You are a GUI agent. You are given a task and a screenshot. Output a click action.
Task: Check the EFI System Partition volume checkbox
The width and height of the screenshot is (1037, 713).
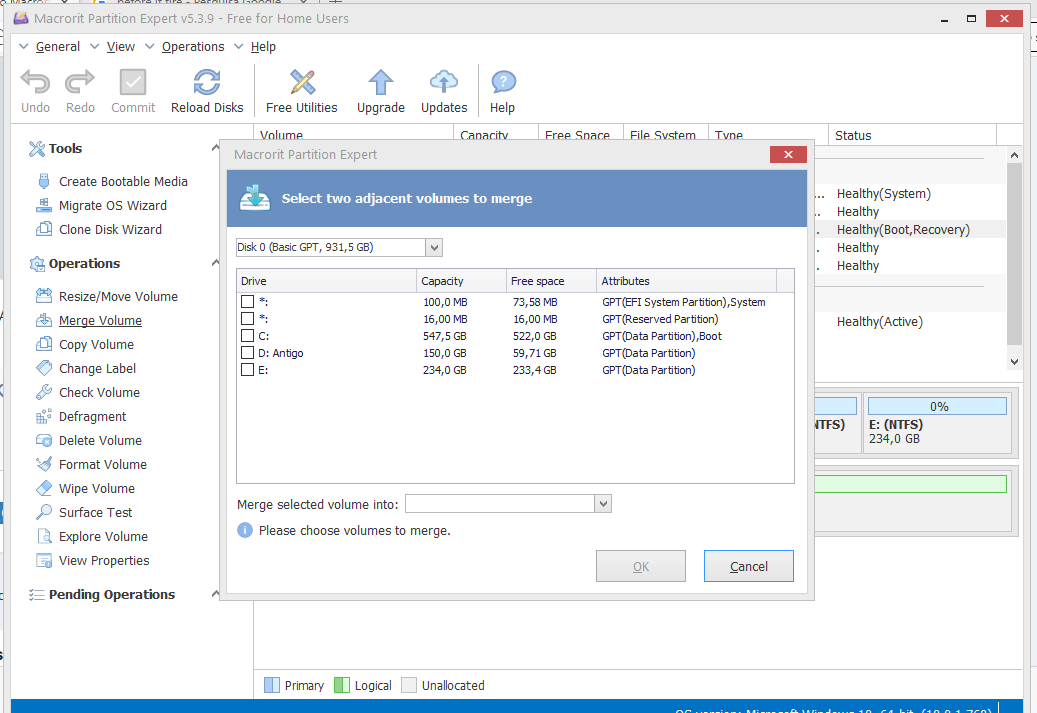coord(247,302)
